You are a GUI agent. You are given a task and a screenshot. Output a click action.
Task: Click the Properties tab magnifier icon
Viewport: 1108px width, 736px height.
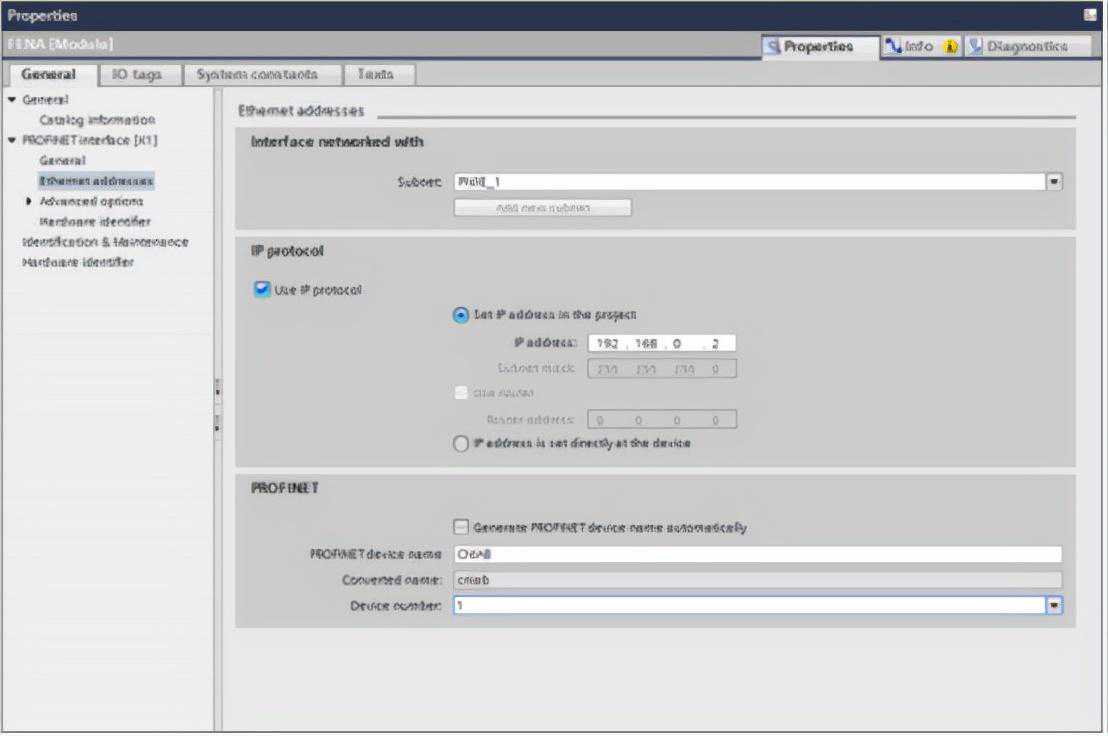[x=773, y=46]
